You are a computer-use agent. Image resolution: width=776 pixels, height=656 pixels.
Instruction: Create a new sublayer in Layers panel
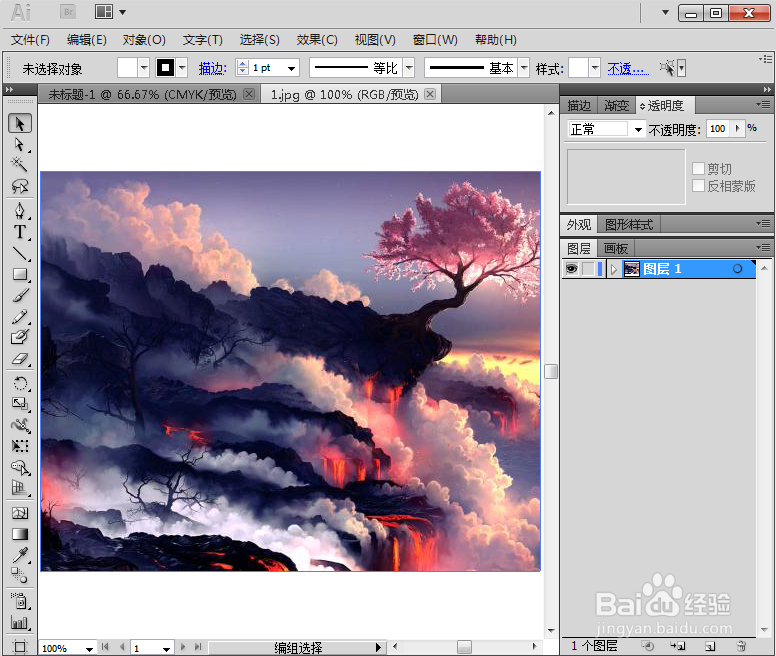(678, 646)
